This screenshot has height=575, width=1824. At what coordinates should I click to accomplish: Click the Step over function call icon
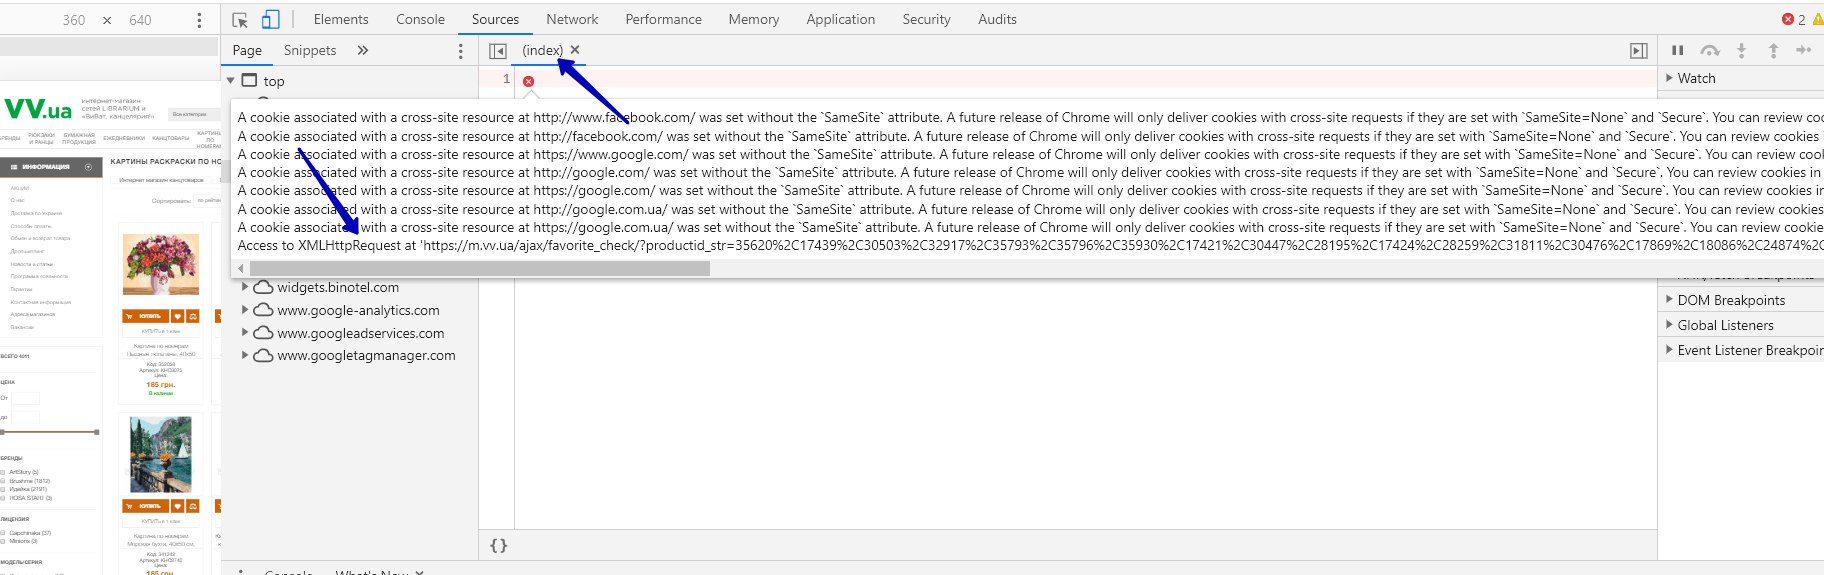tap(1710, 51)
